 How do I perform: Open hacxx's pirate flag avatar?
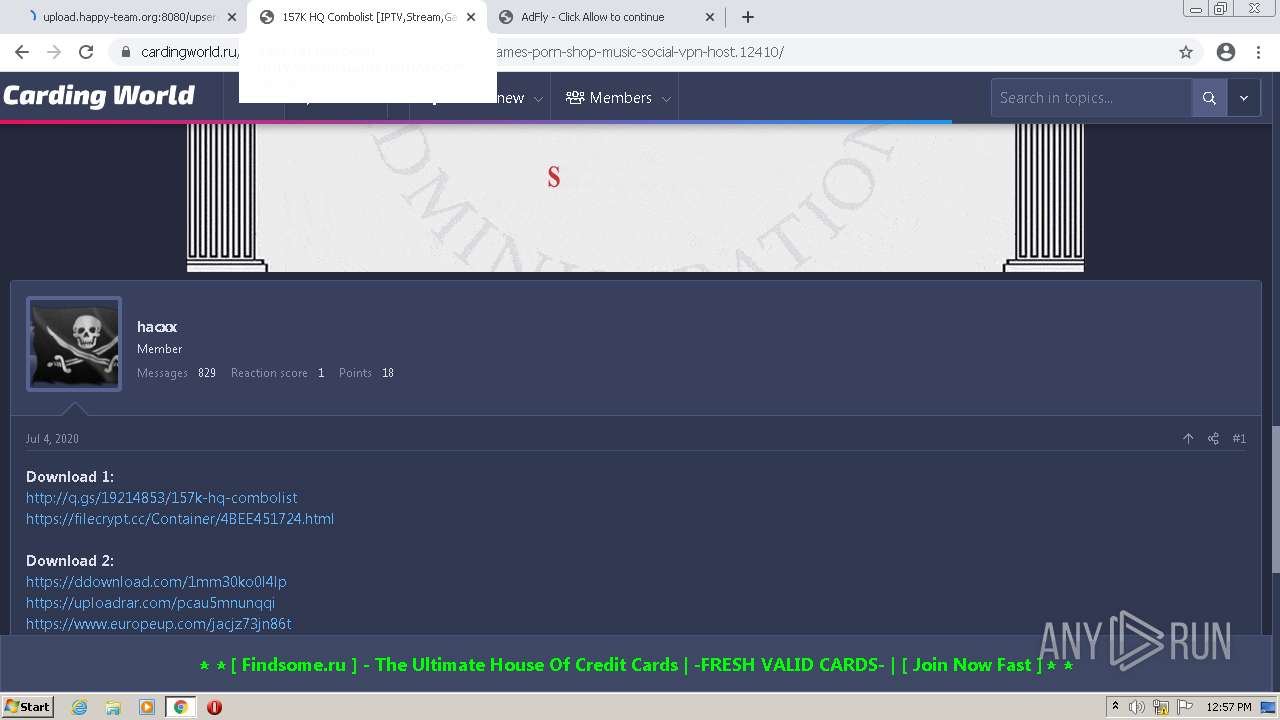pyautogui.click(x=74, y=344)
